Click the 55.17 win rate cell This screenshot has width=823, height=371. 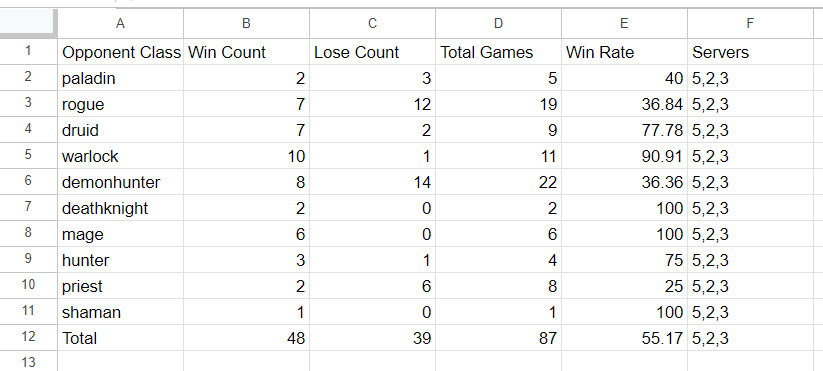pyautogui.click(x=624, y=338)
